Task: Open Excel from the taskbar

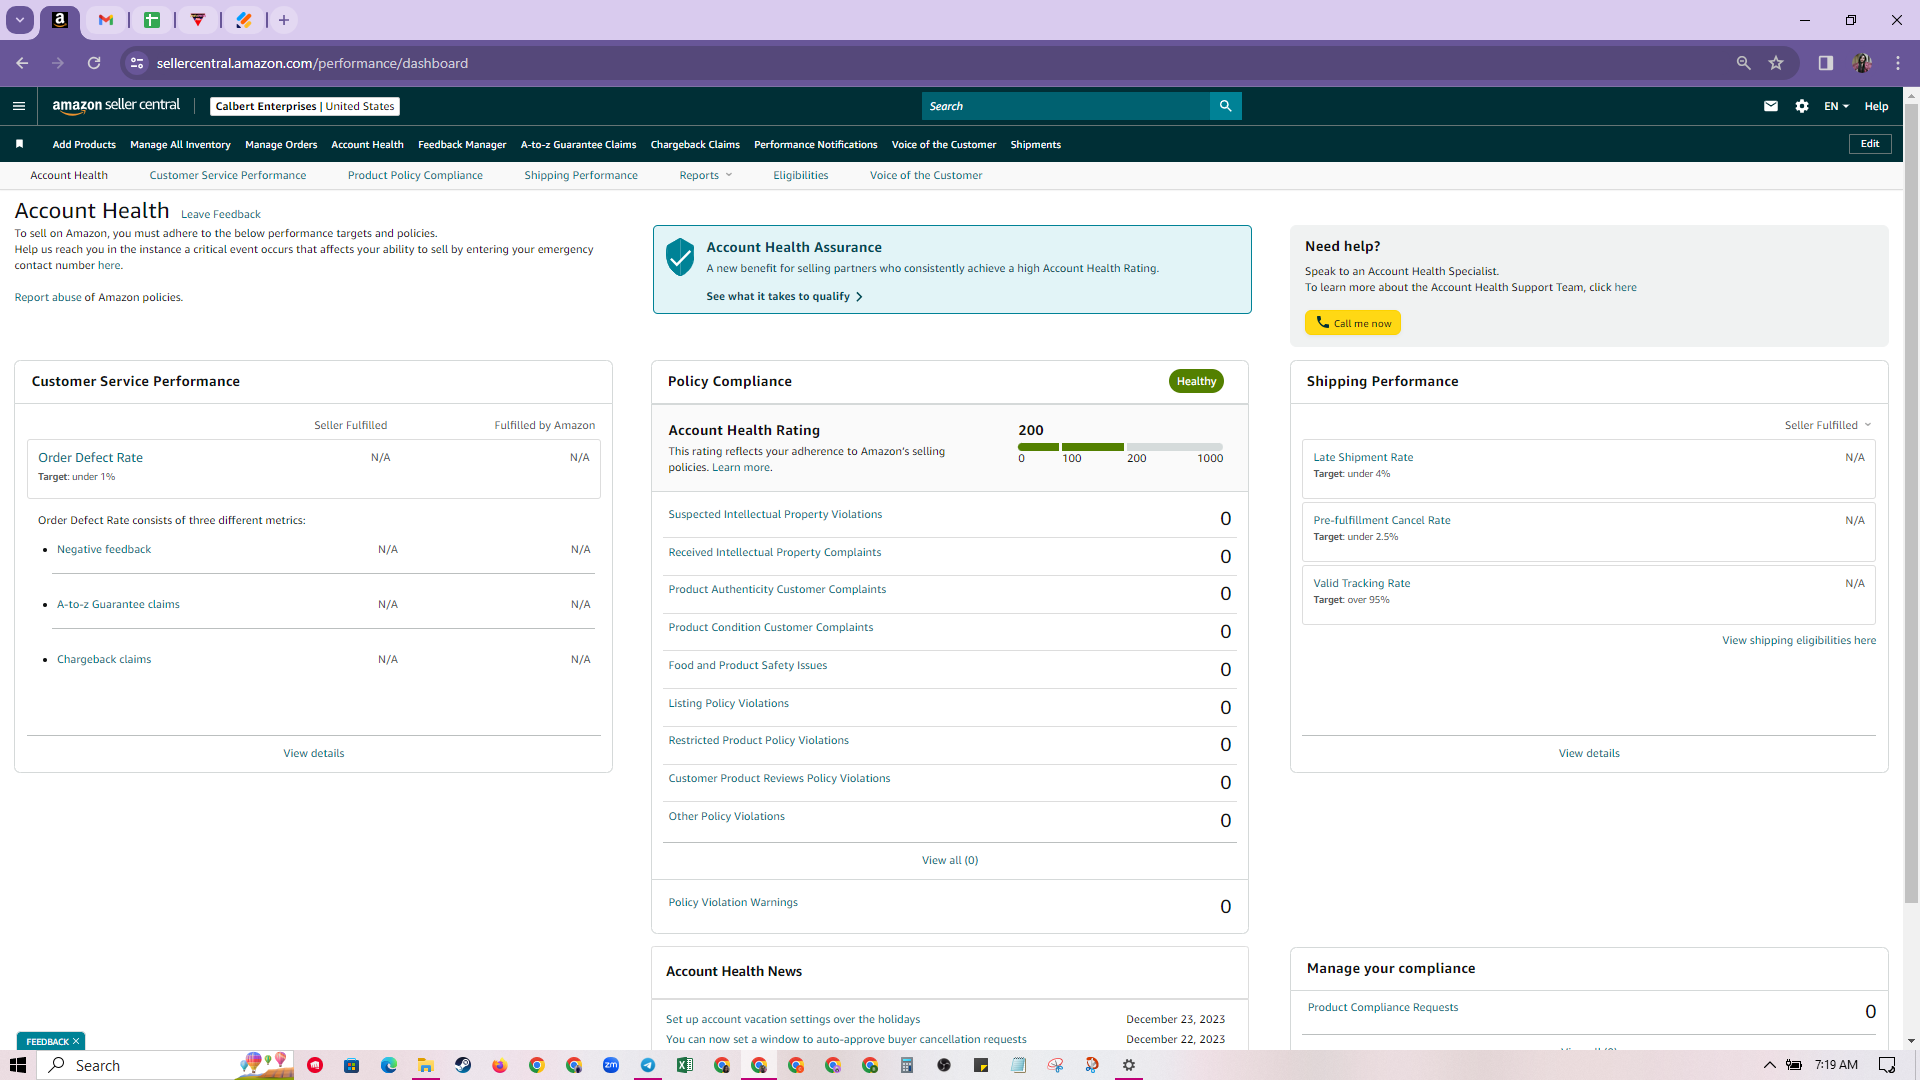Action: [x=685, y=1065]
